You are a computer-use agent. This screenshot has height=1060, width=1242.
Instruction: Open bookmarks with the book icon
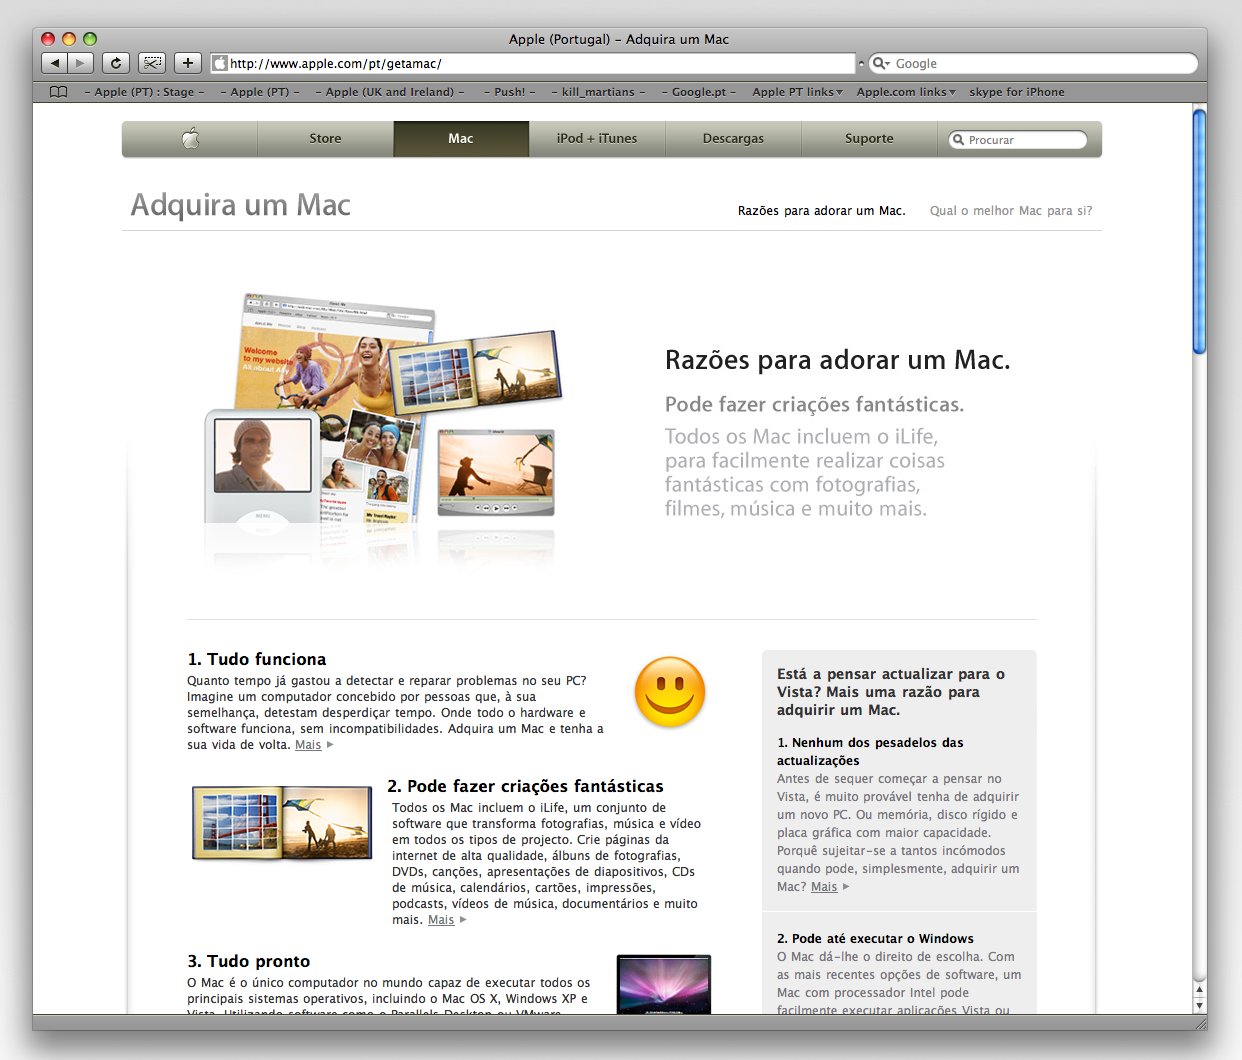point(57,91)
